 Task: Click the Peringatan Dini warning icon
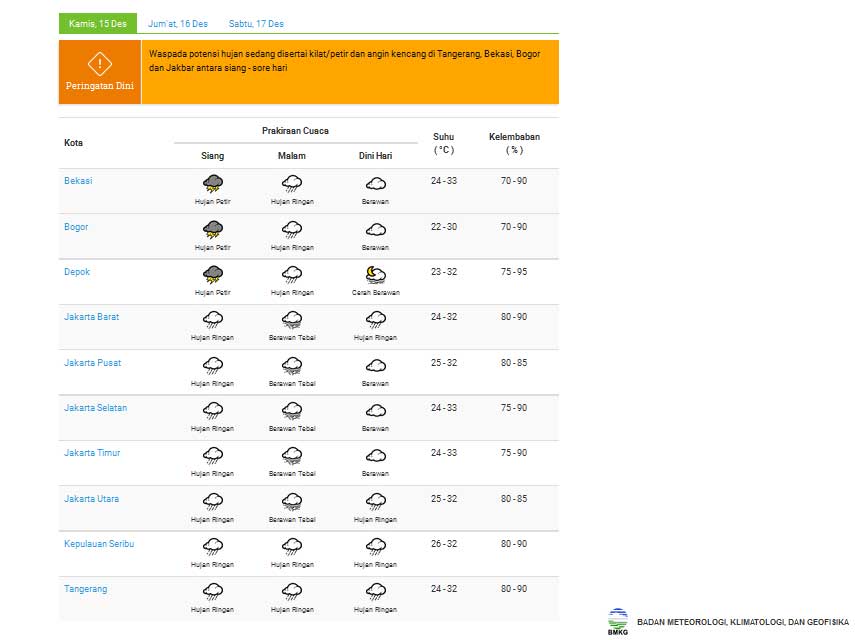click(x=99, y=64)
